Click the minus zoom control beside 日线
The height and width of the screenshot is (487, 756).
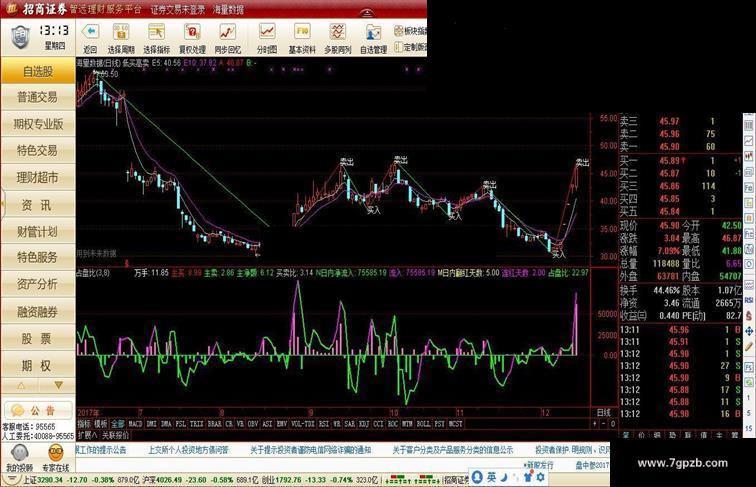coord(604,424)
